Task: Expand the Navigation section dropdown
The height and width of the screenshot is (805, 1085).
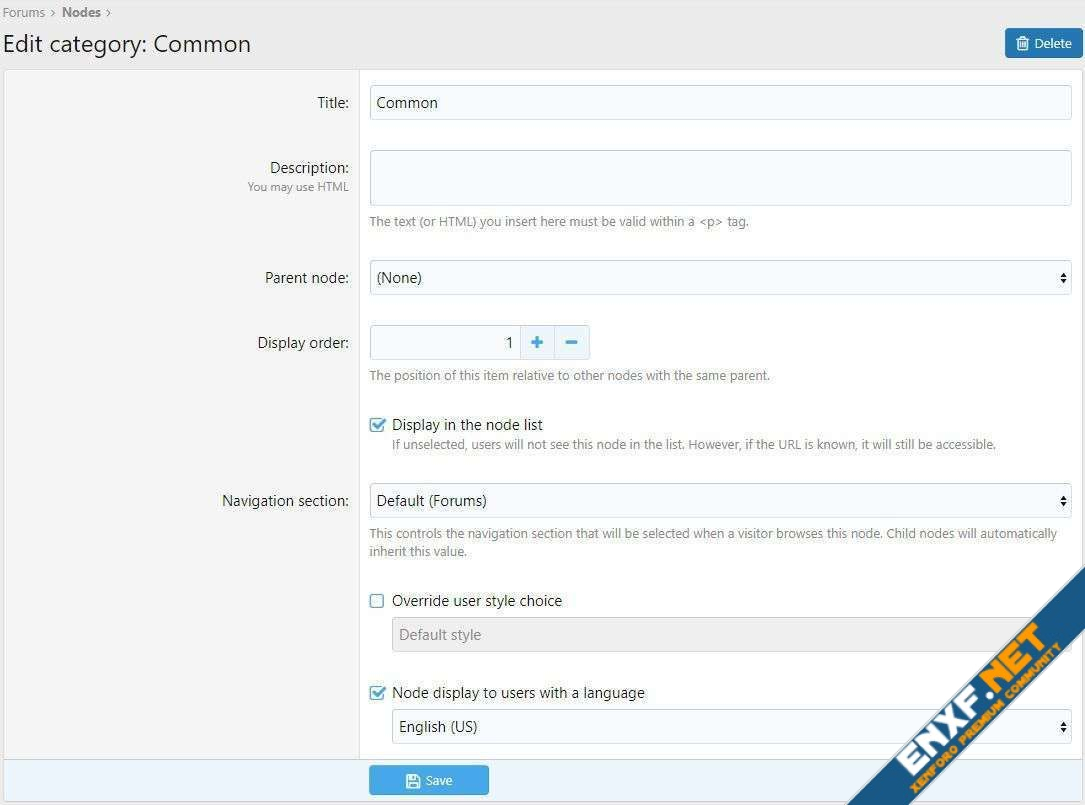Action: (720, 501)
